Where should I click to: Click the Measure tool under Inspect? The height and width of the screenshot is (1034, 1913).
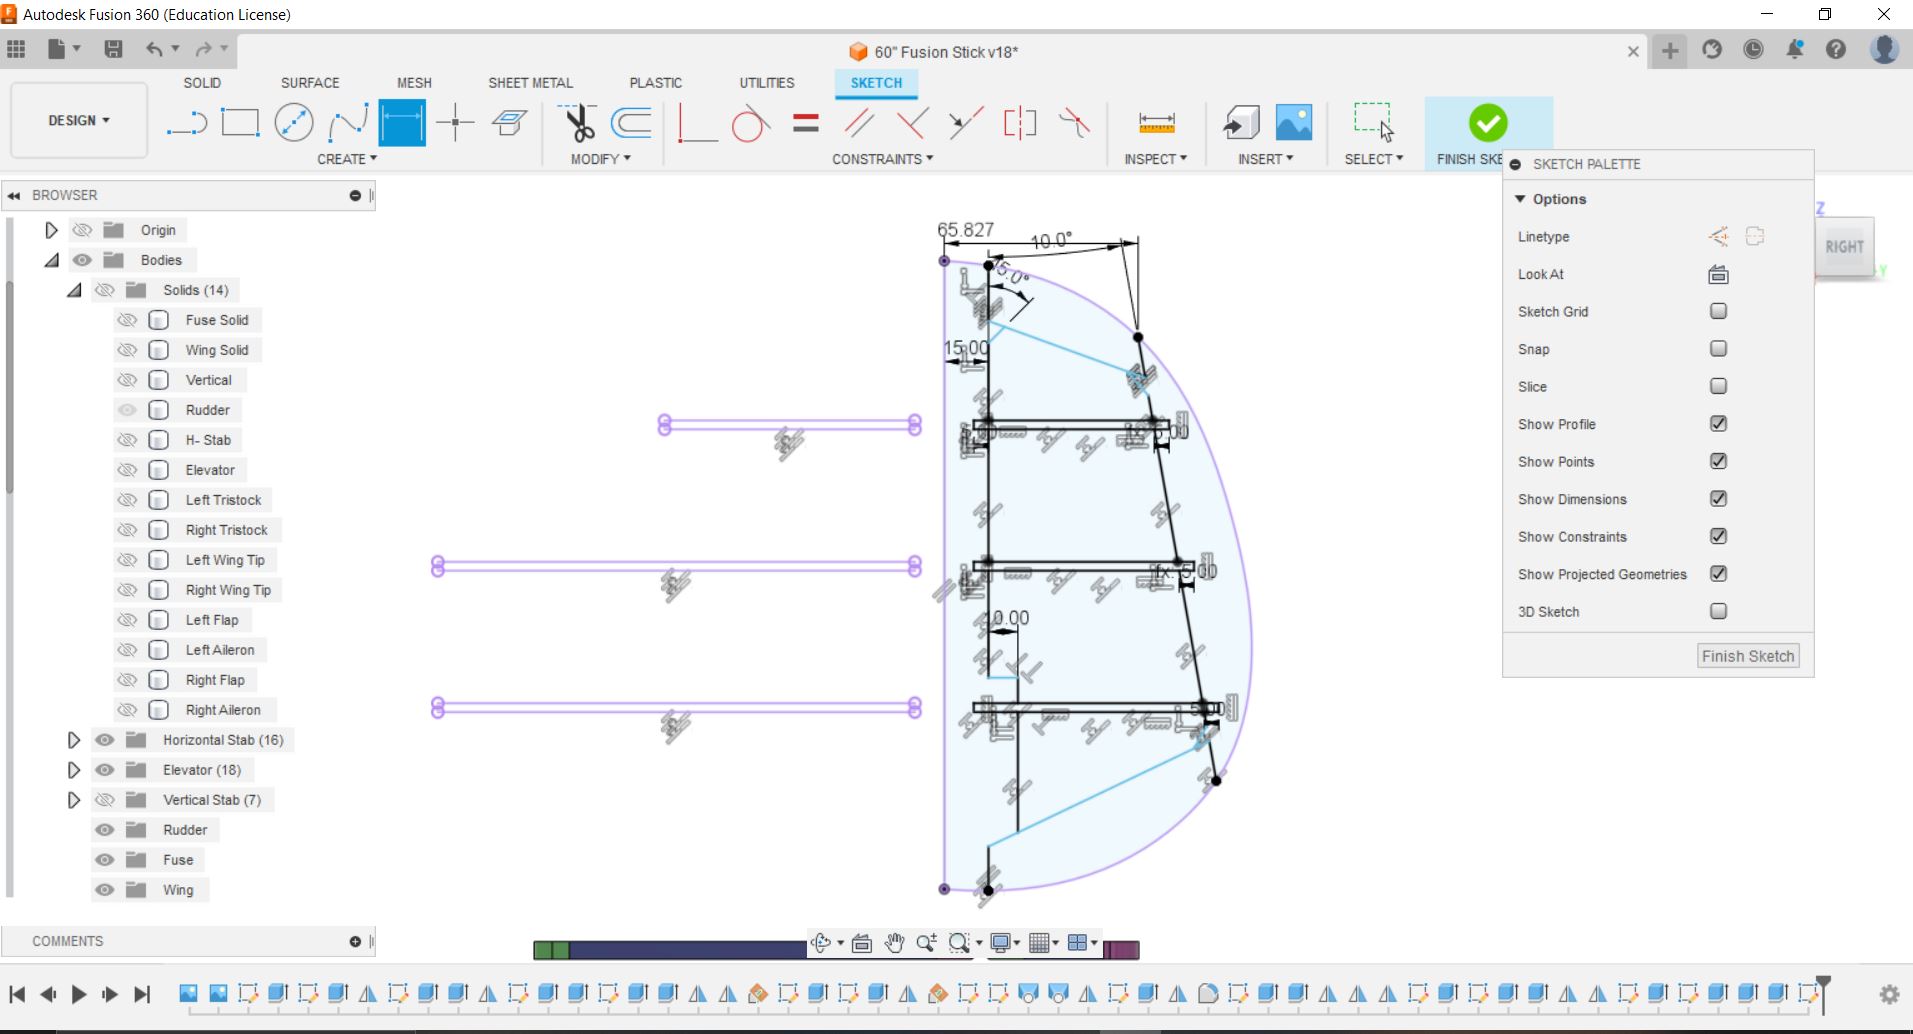point(1156,123)
